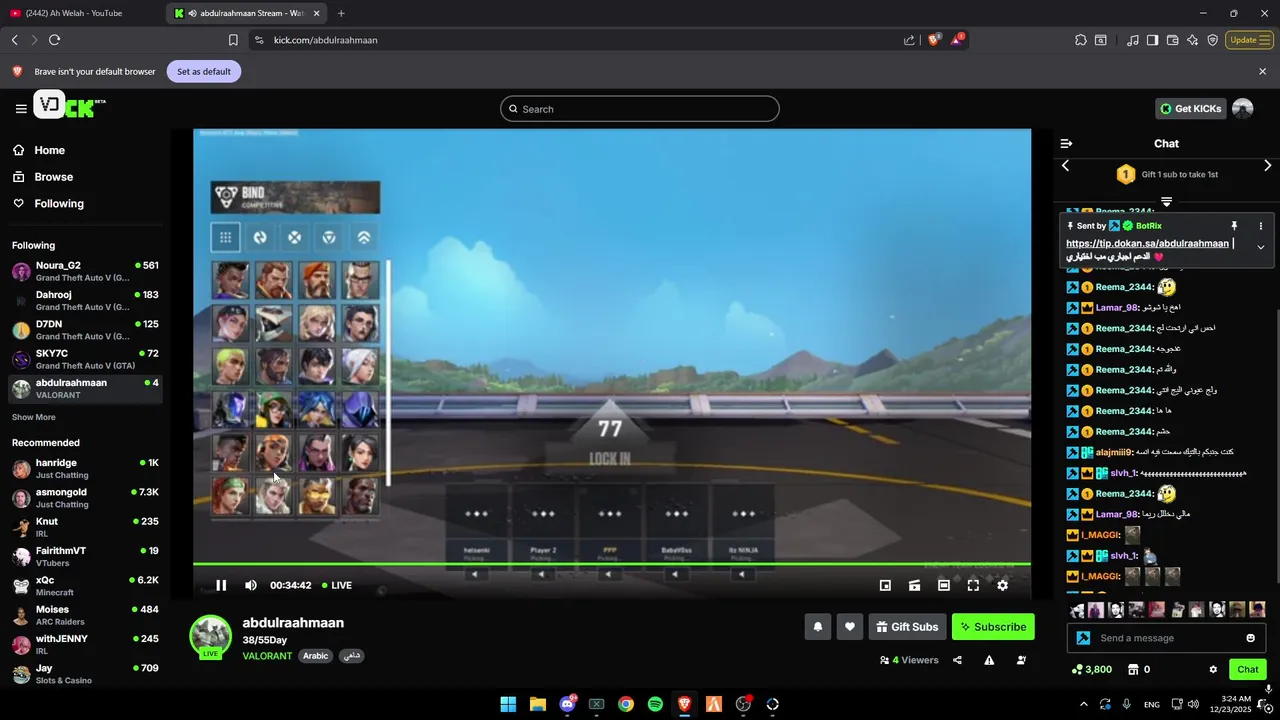Toggle pin on the BotRix message
Viewport: 1280px width, 720px height.
pyautogui.click(x=1234, y=226)
